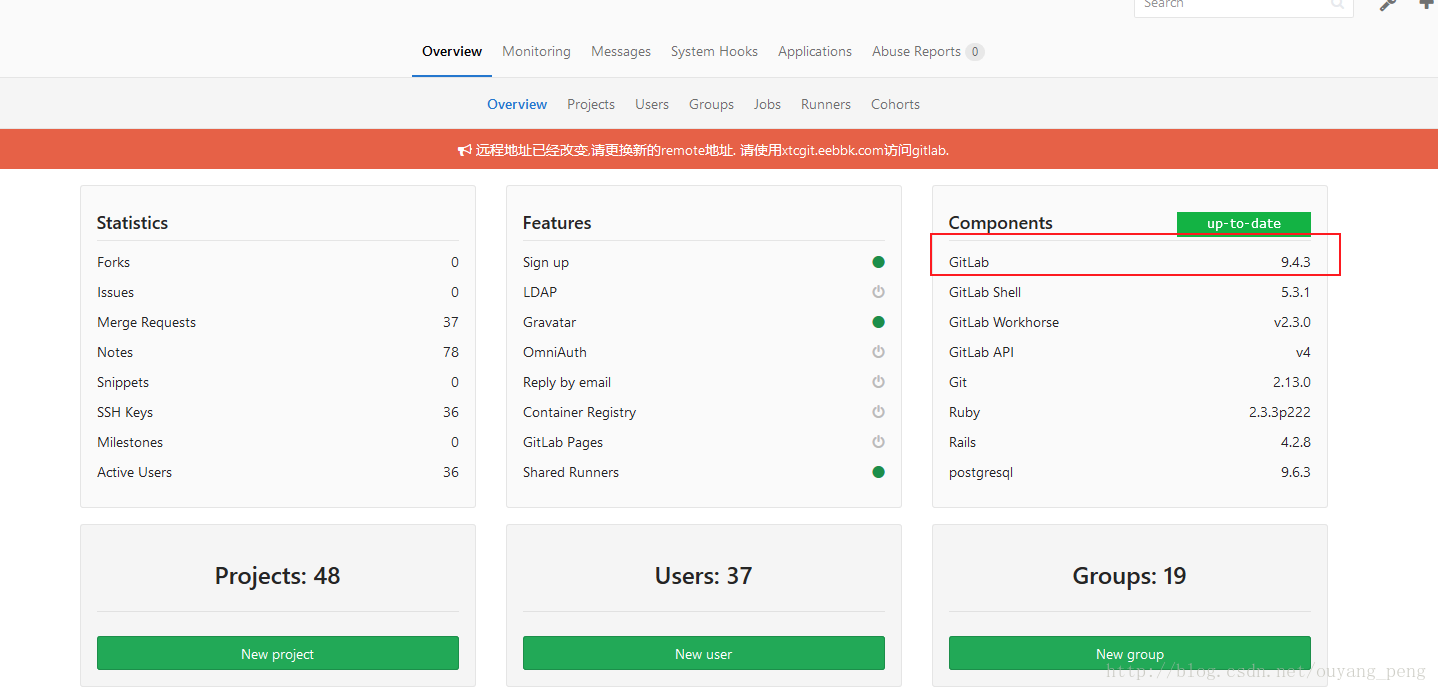This screenshot has width=1438, height=691.
Task: Click the search magnifier icon
Action: [x=1337, y=4]
